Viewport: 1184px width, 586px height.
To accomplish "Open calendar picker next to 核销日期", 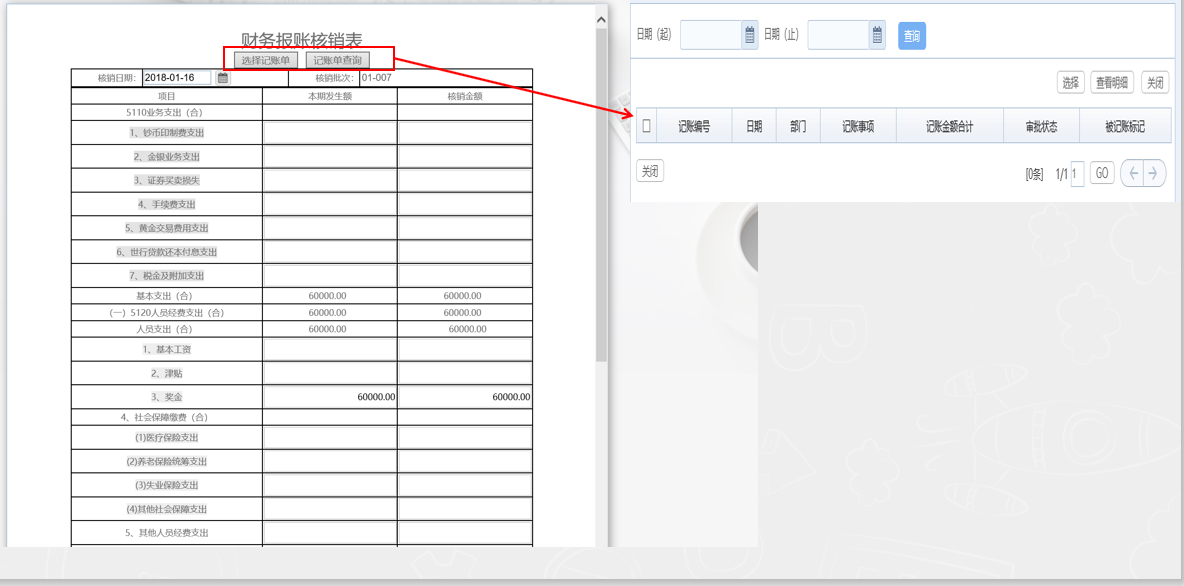I will click(223, 78).
